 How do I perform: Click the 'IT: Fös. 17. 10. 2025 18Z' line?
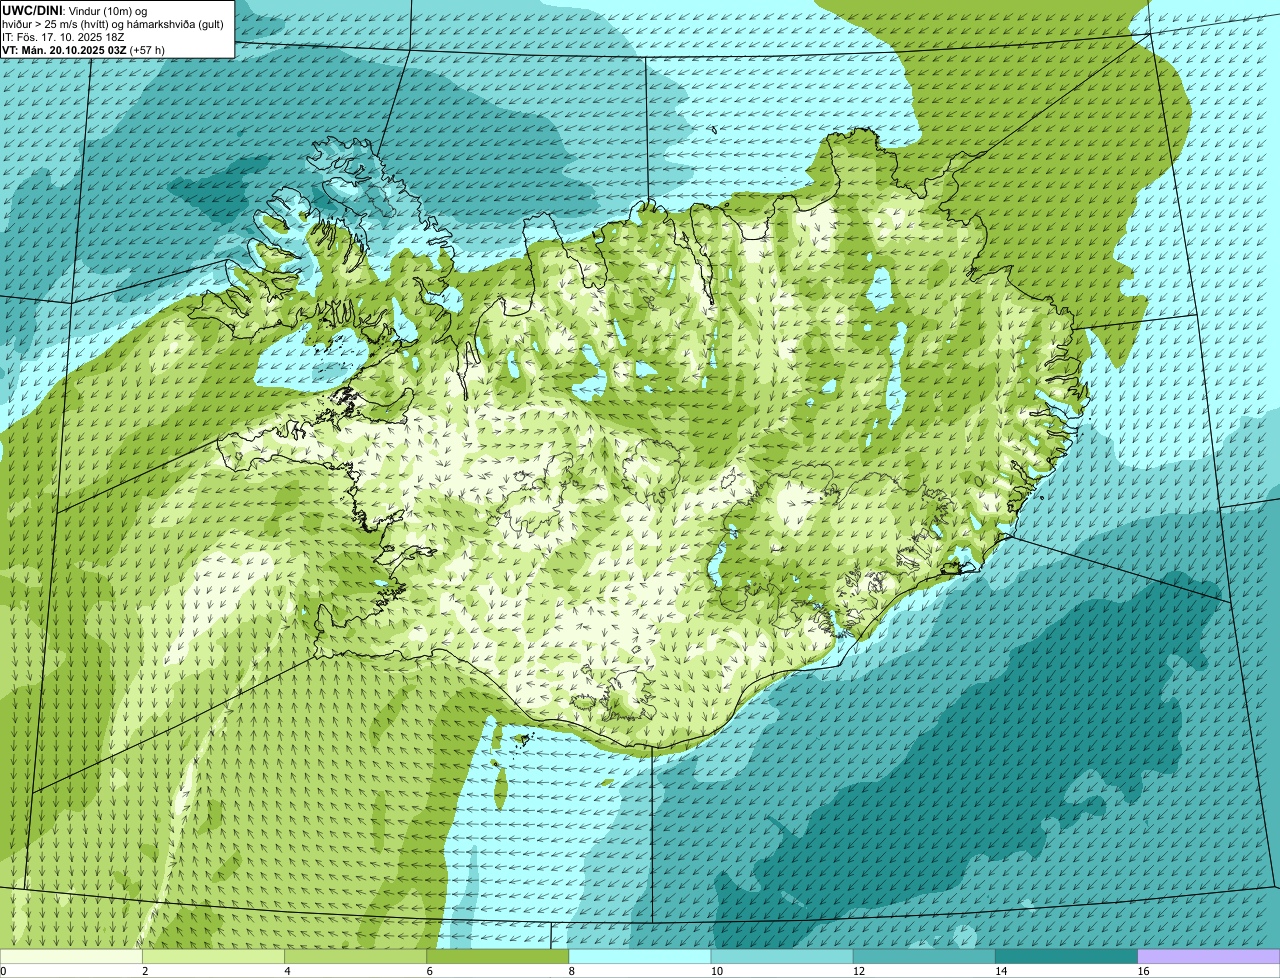63,36
